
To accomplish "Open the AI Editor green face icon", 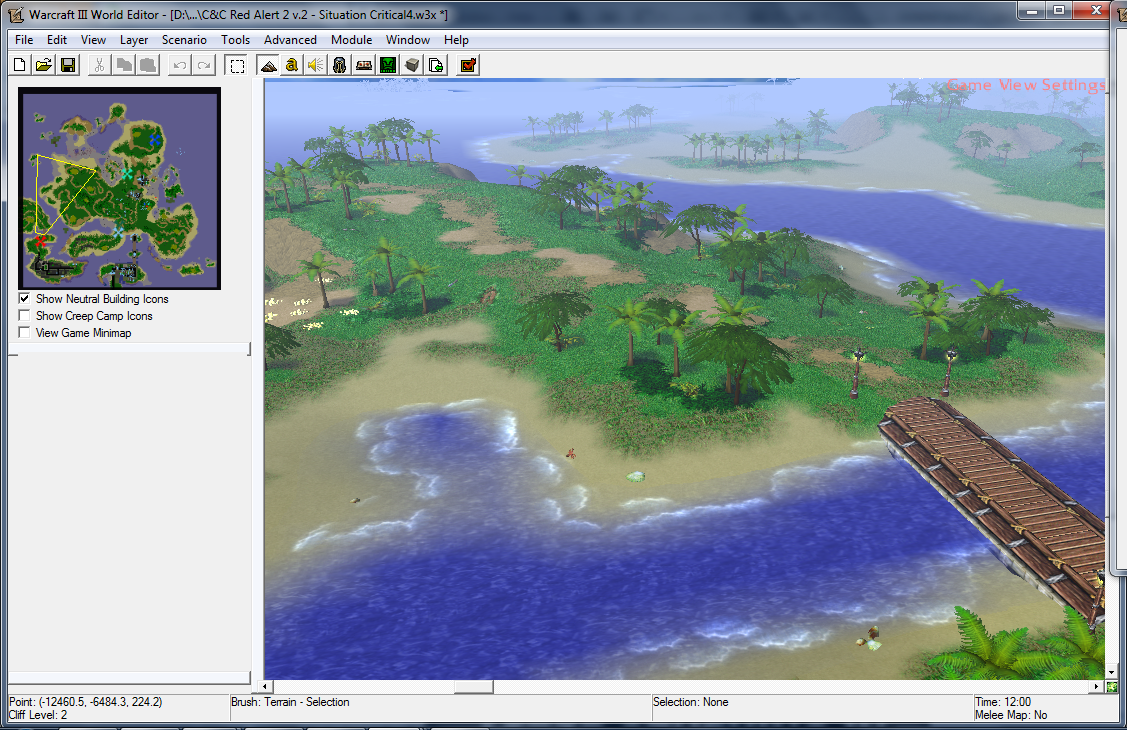I will pyautogui.click(x=388, y=65).
